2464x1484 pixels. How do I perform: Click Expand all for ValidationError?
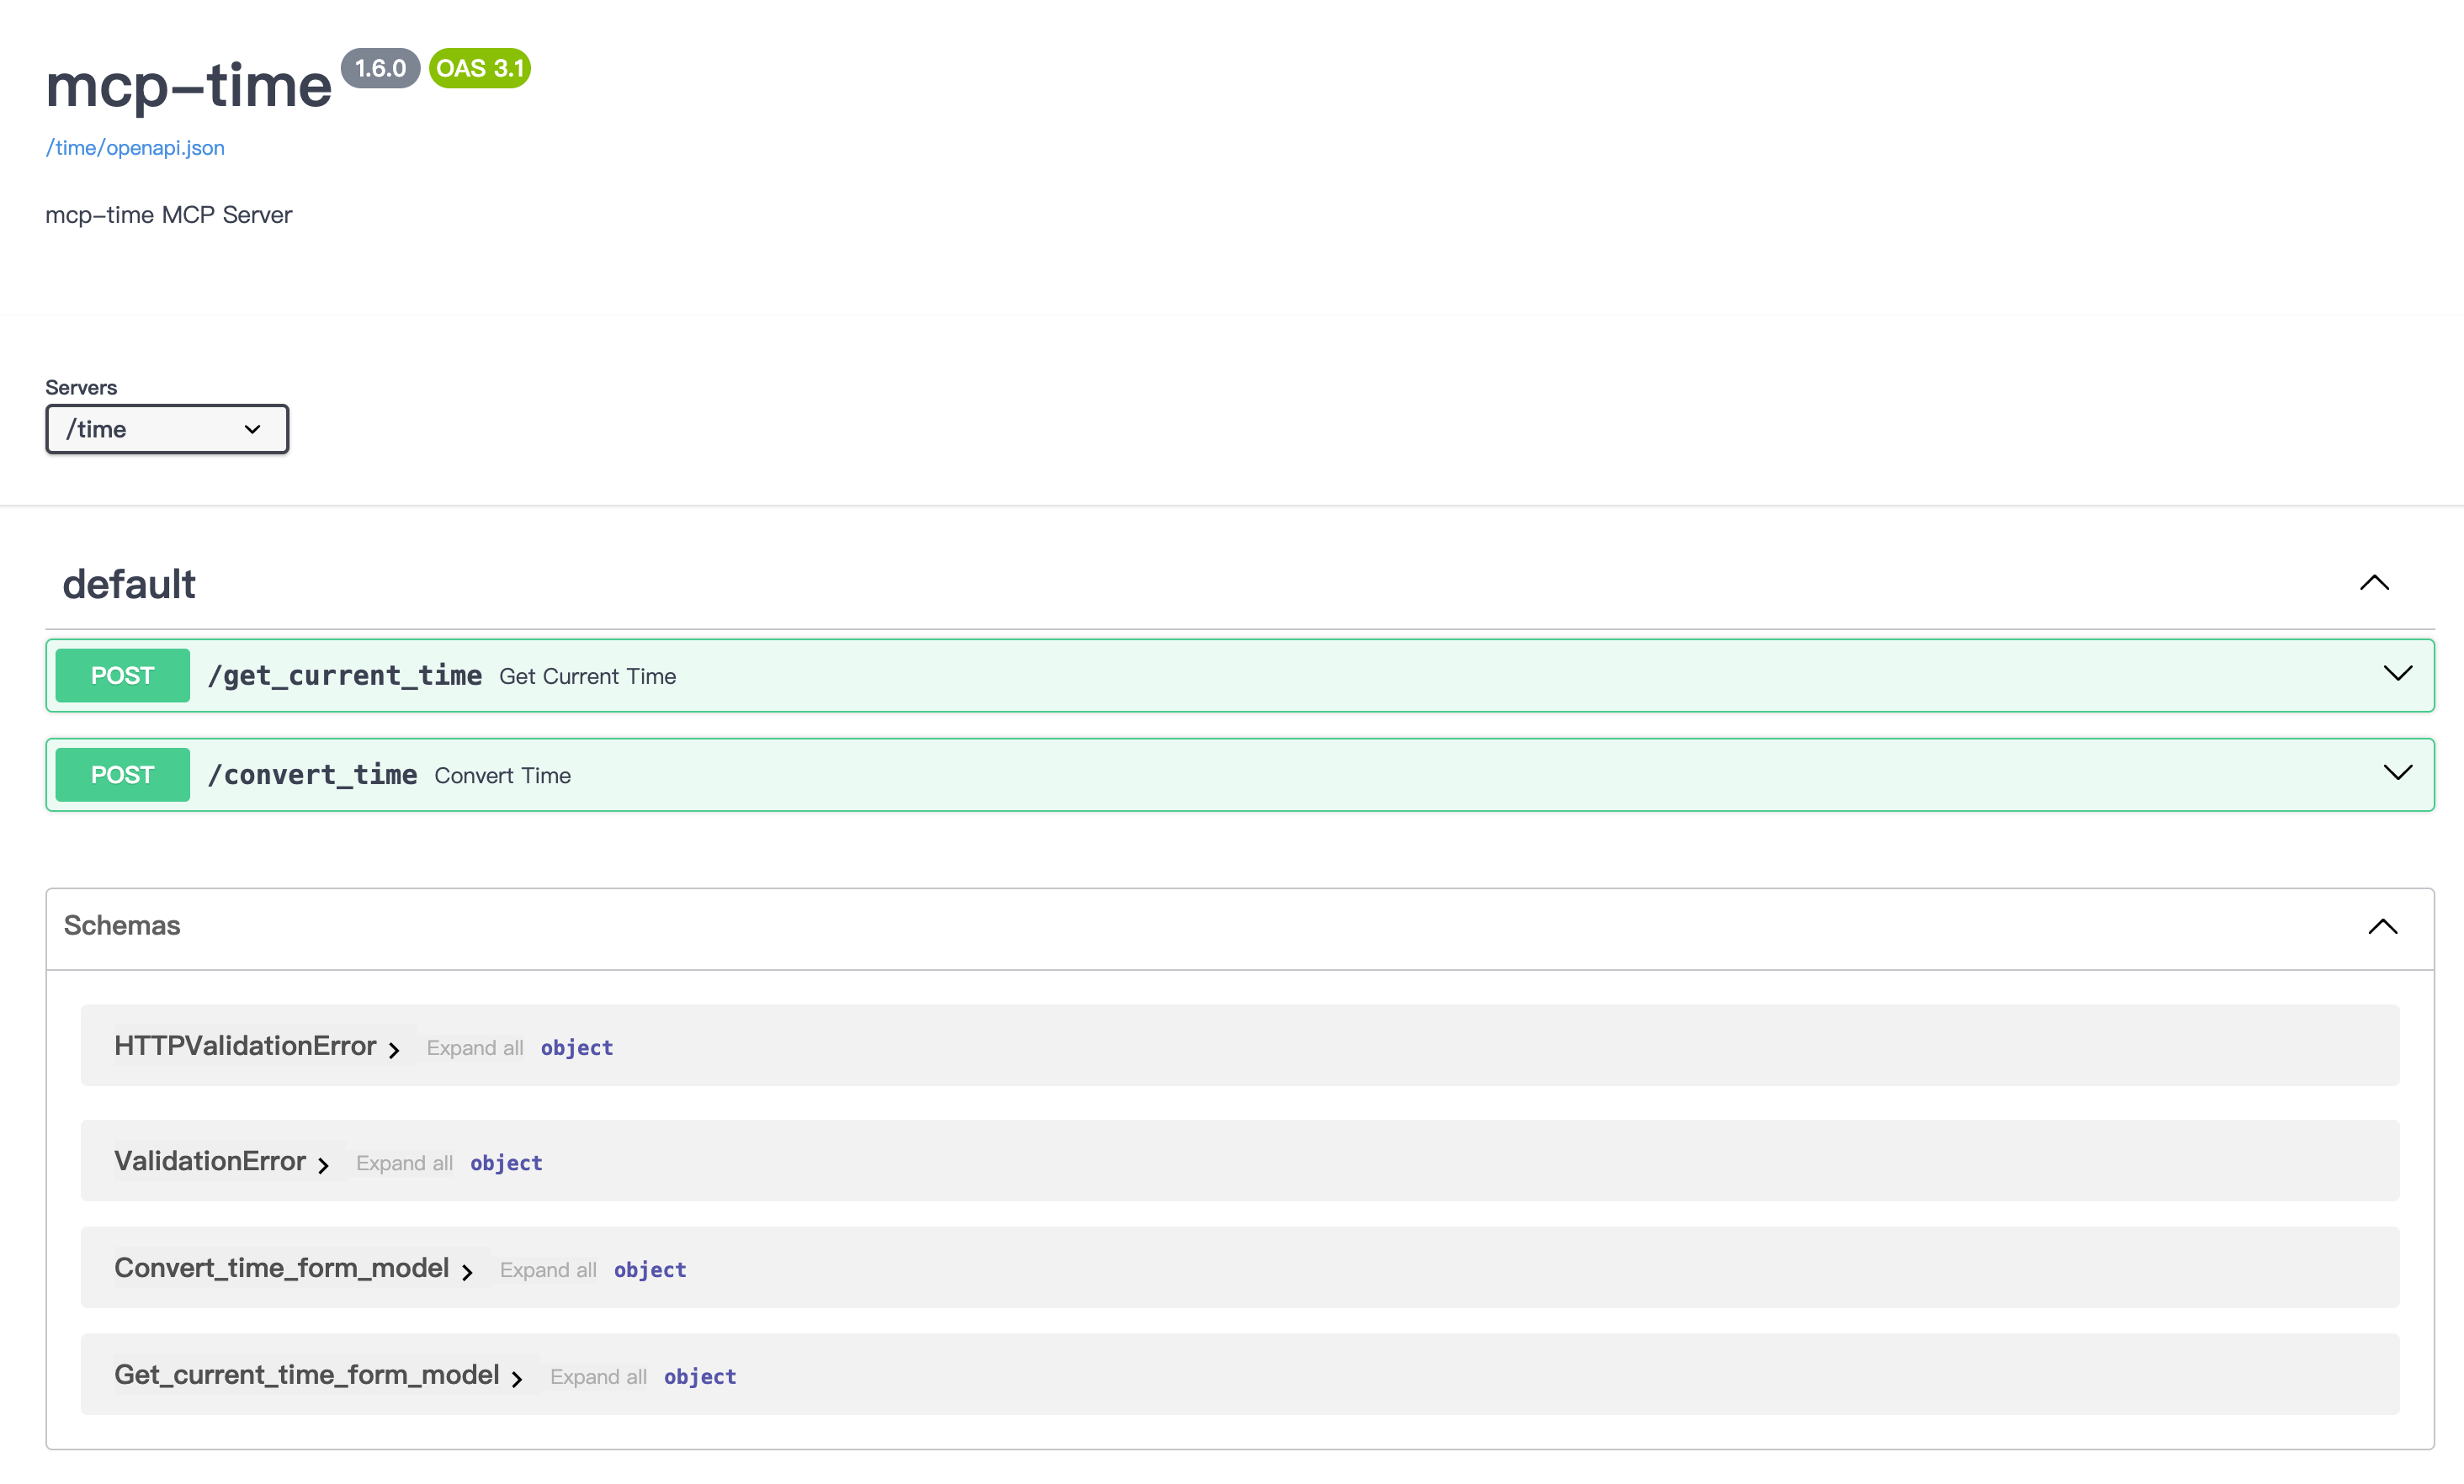tap(404, 1163)
